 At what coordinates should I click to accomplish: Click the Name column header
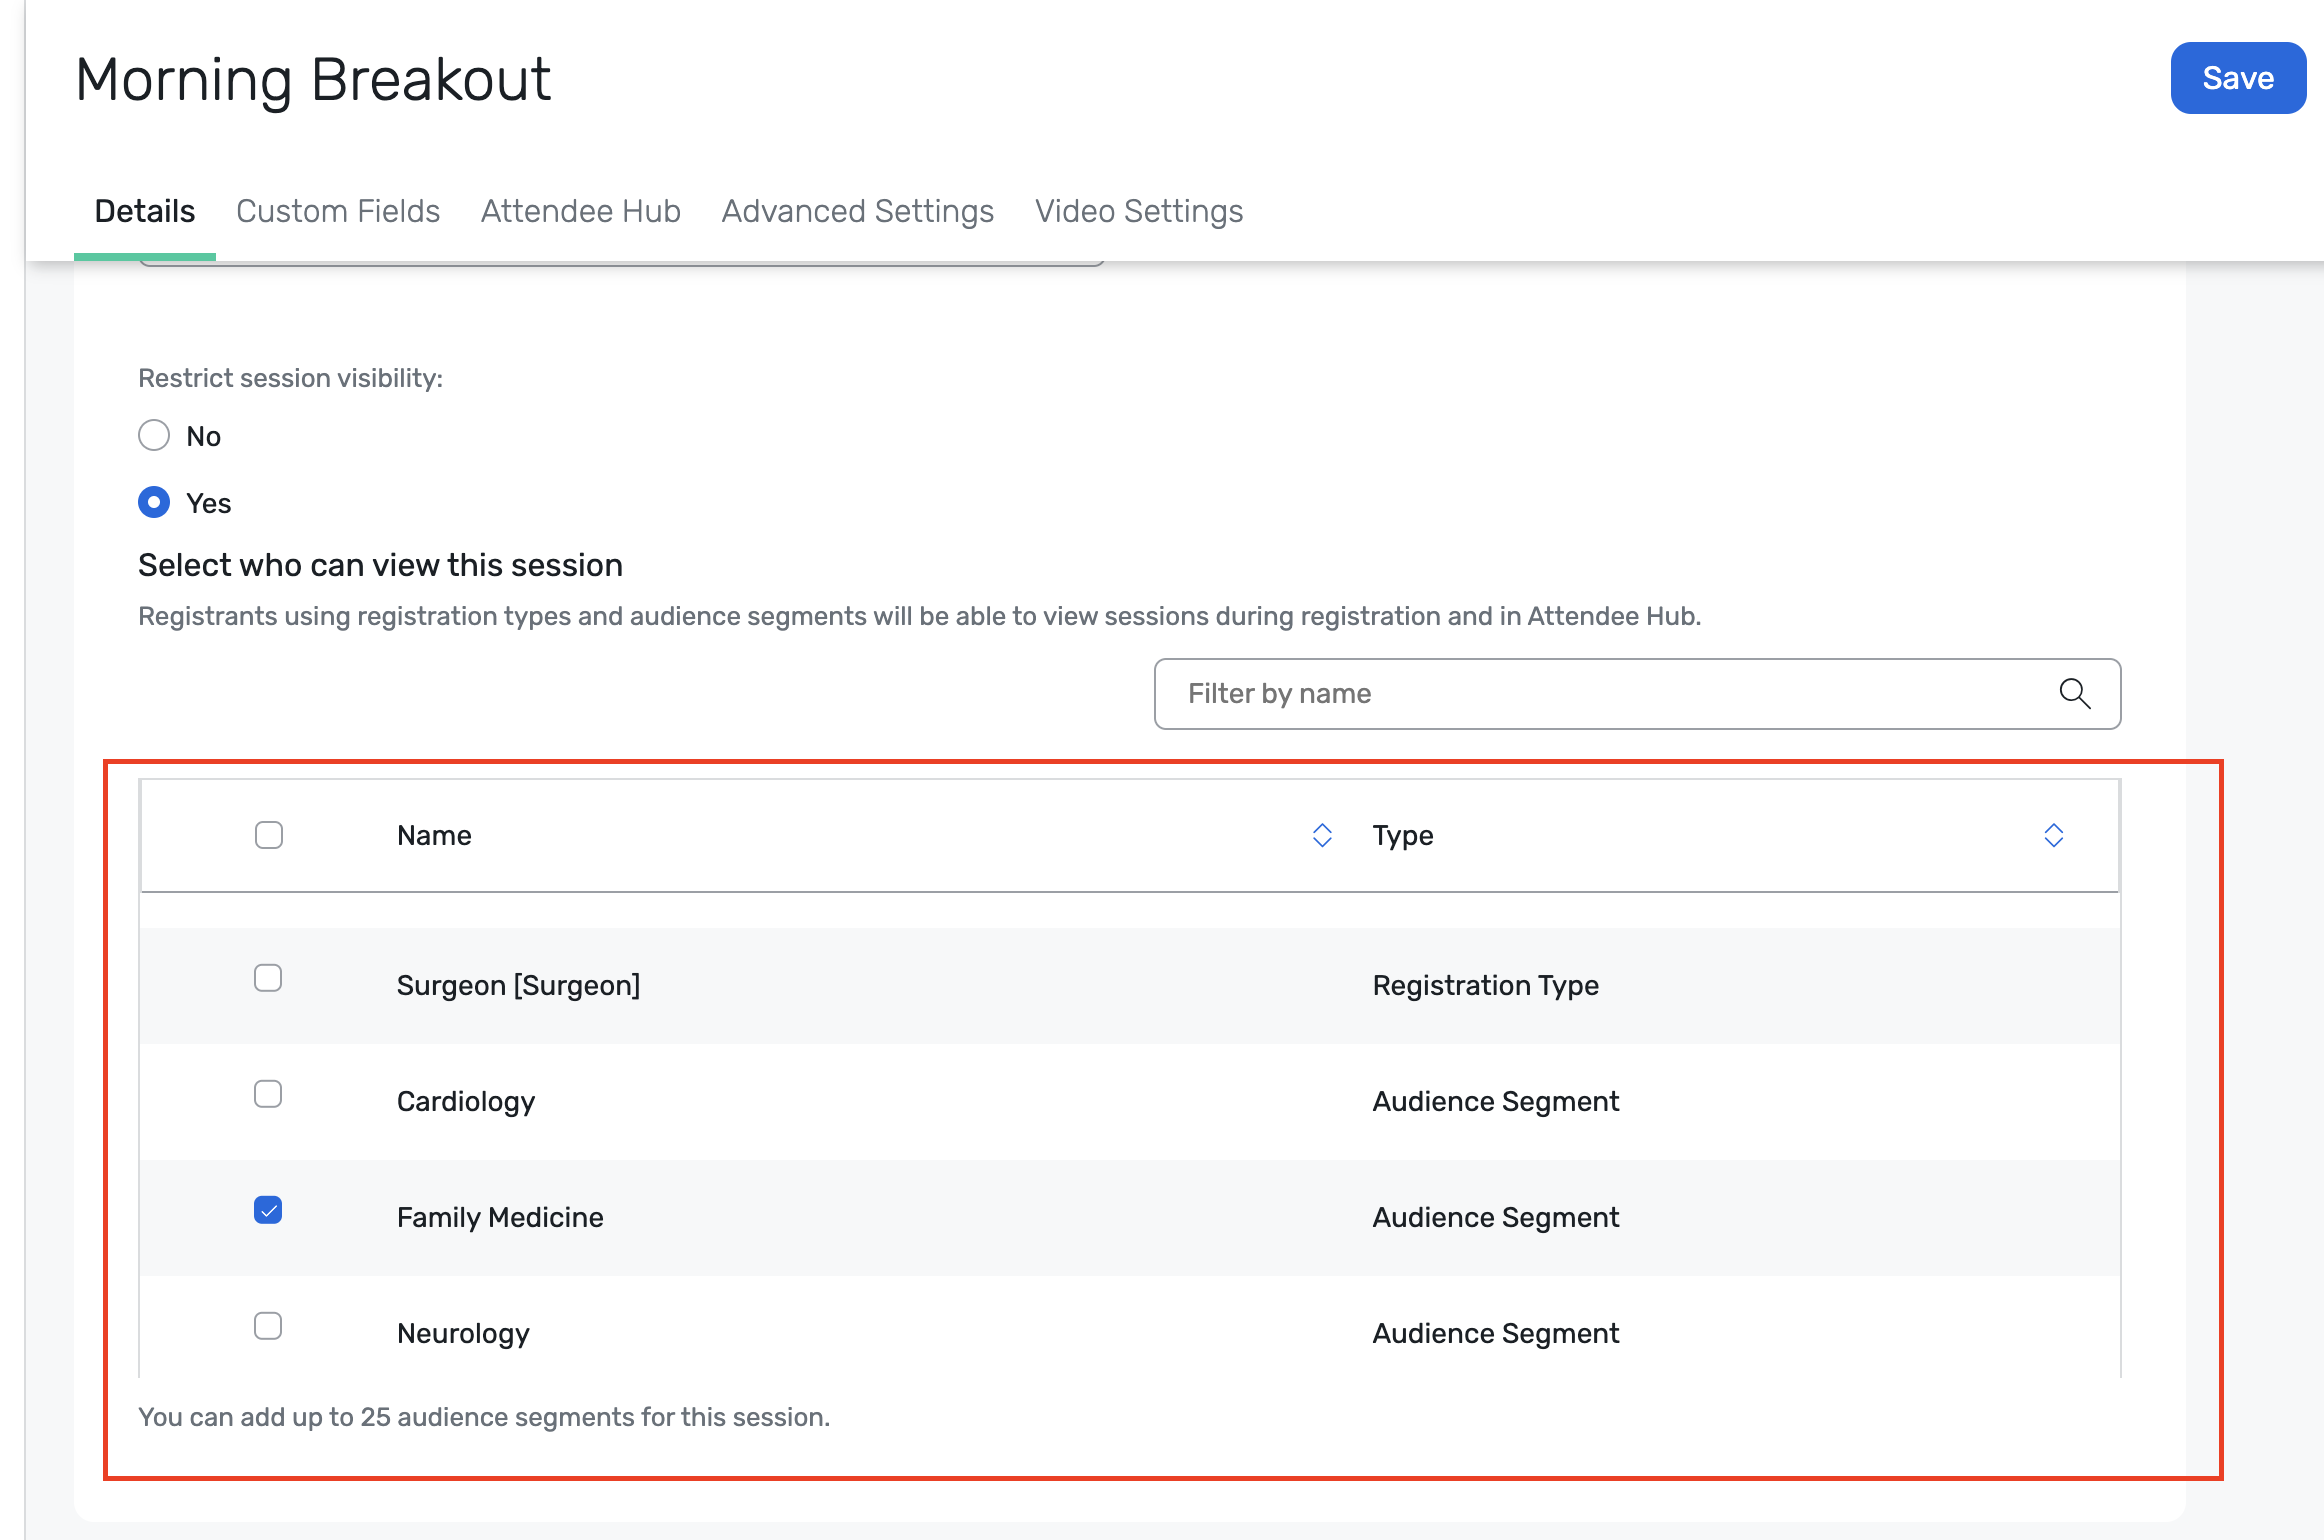pos(434,835)
